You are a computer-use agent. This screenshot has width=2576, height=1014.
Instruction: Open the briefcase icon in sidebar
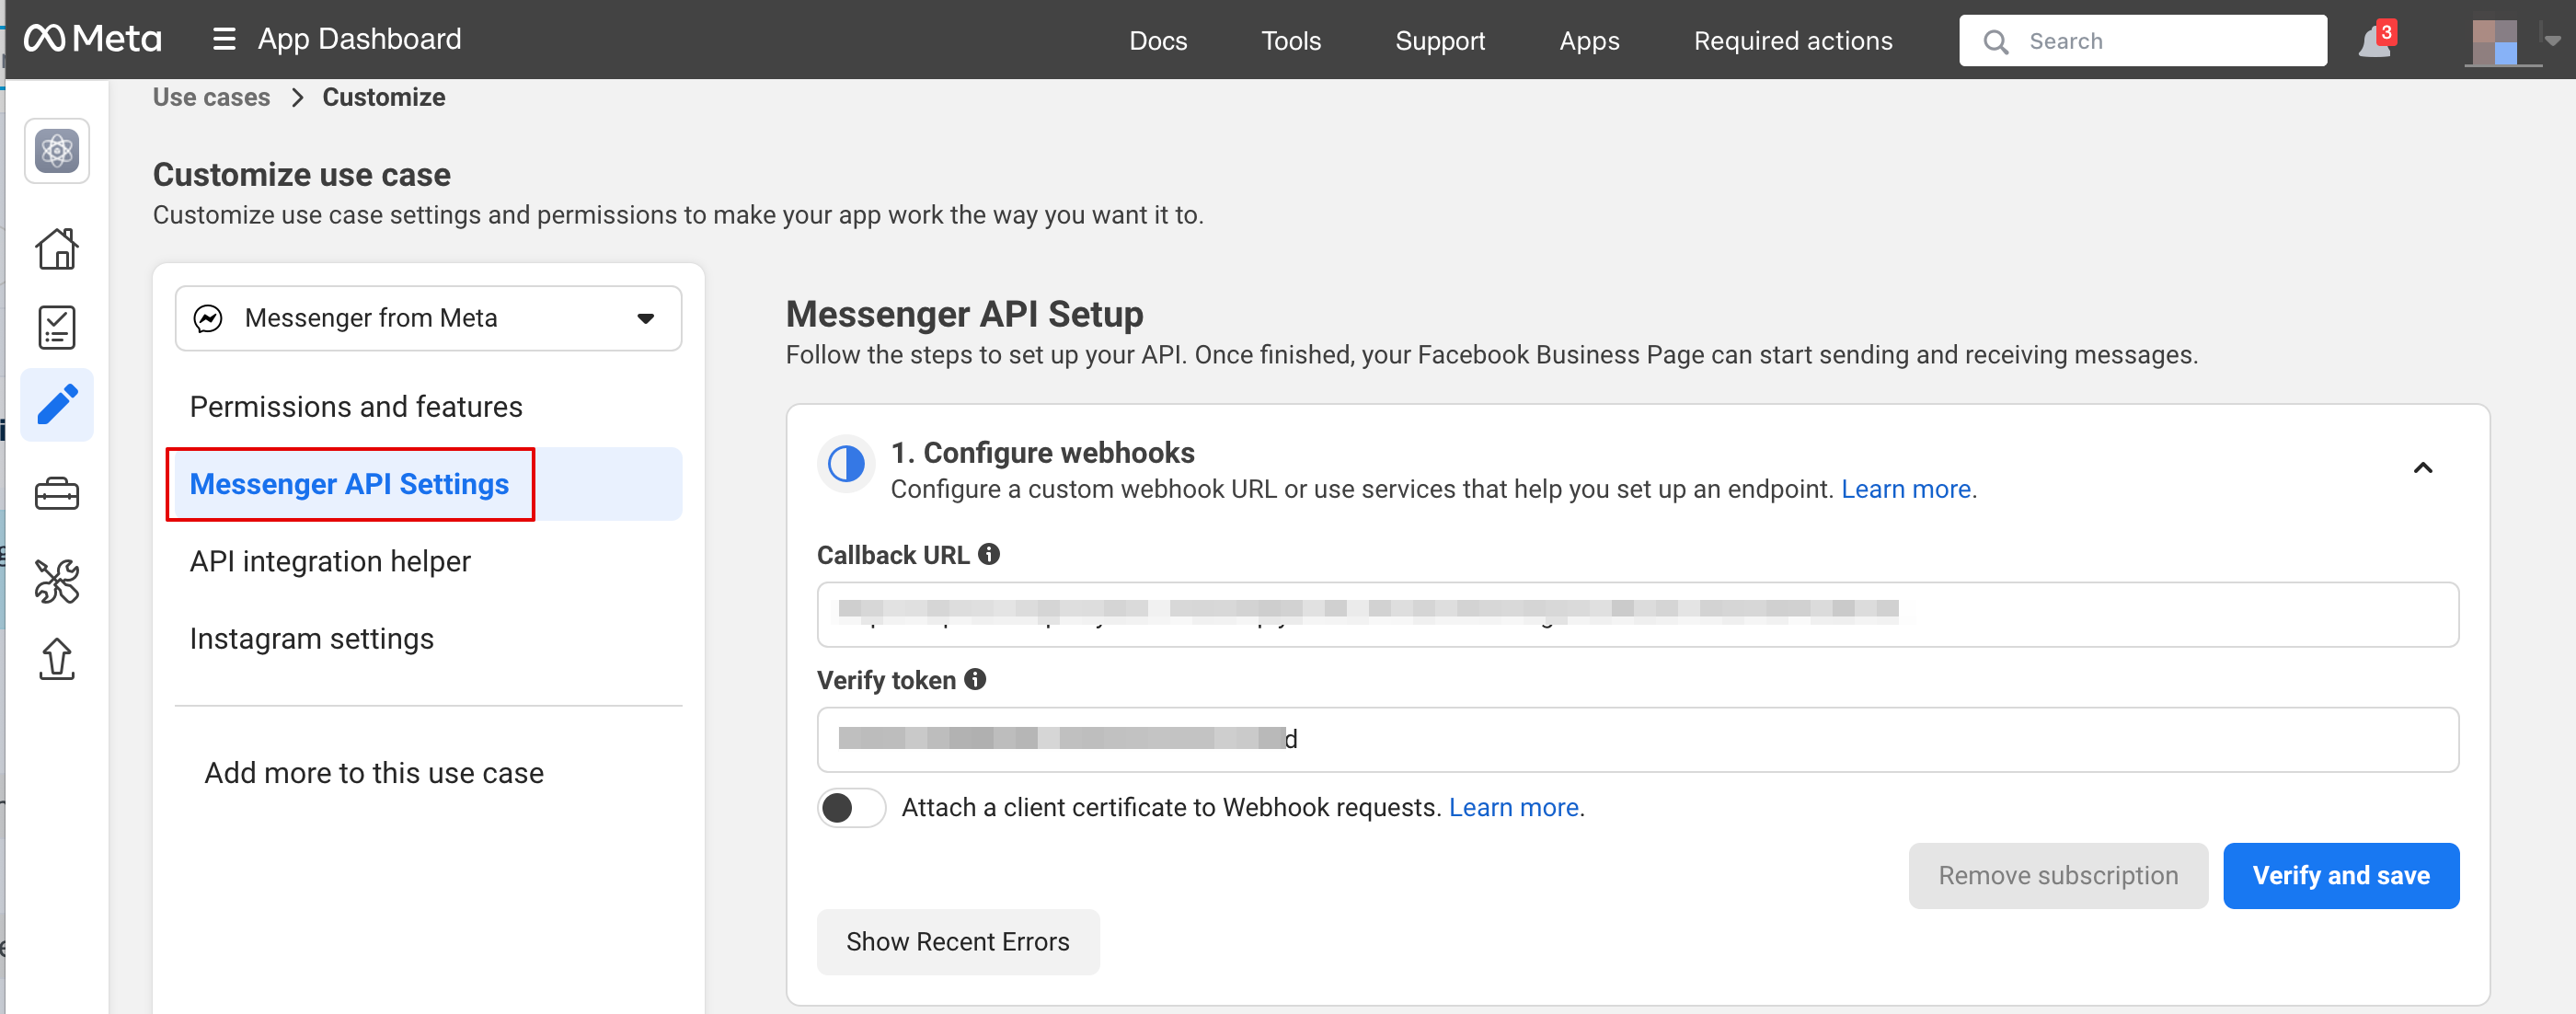click(57, 493)
